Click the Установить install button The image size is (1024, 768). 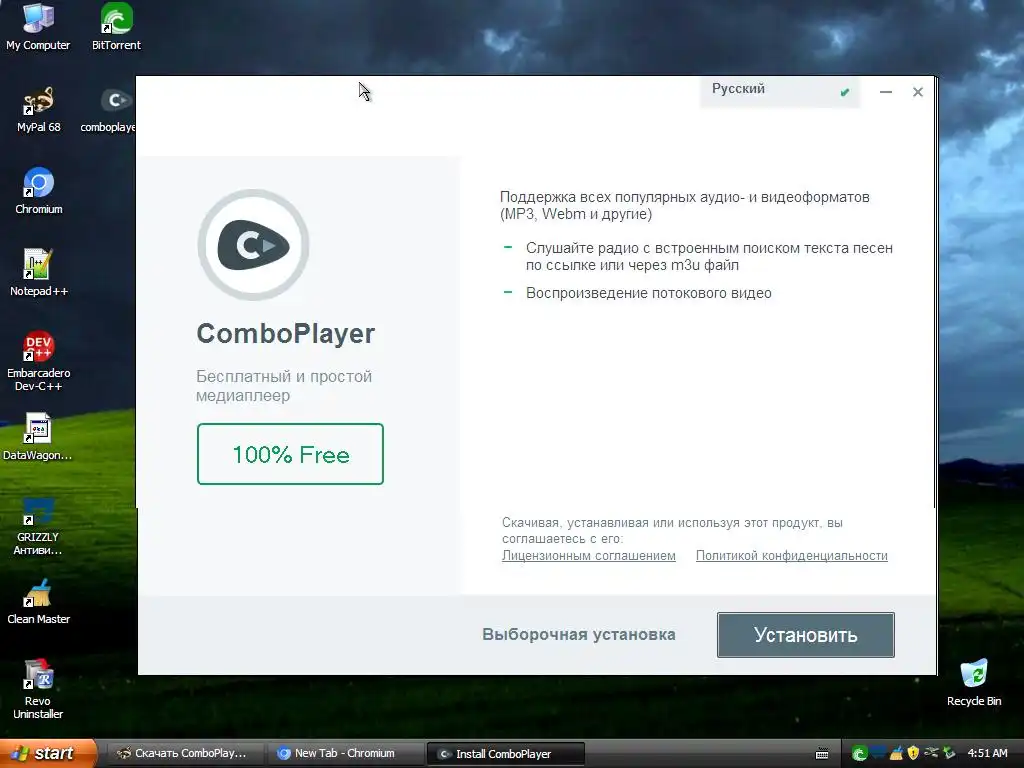(805, 635)
